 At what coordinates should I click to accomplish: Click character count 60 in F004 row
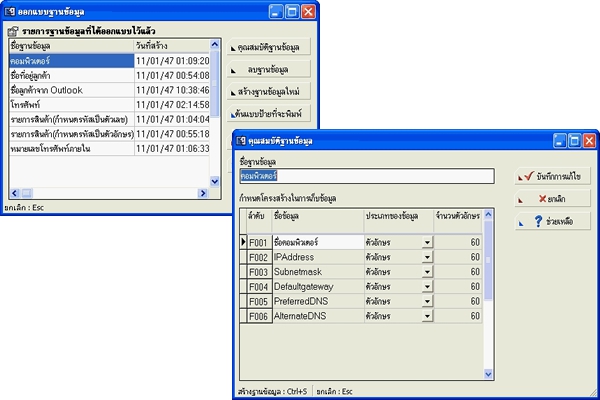458,287
